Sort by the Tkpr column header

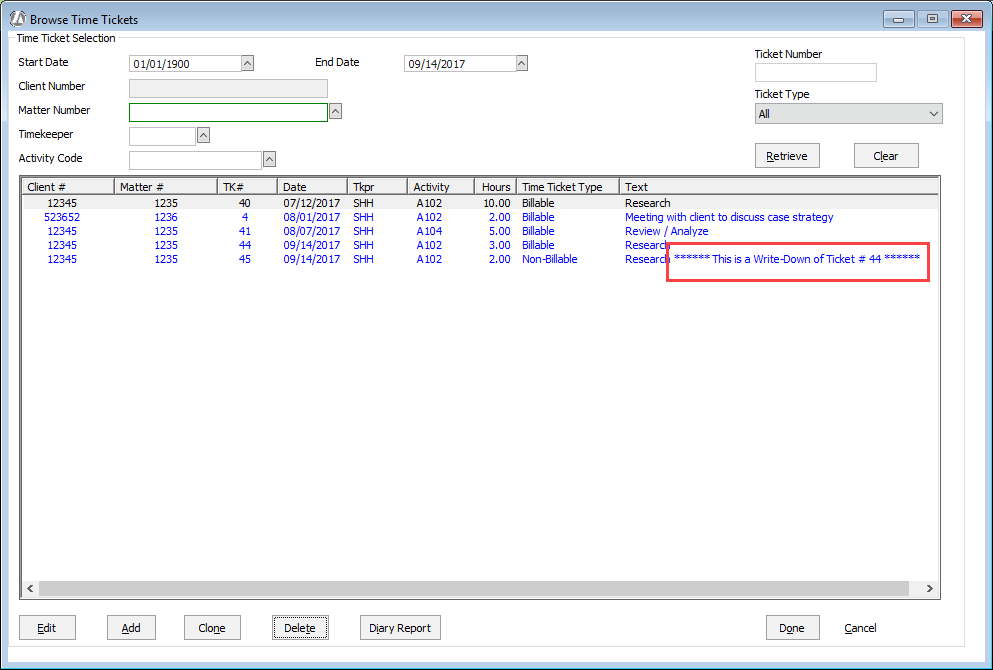tap(377, 187)
